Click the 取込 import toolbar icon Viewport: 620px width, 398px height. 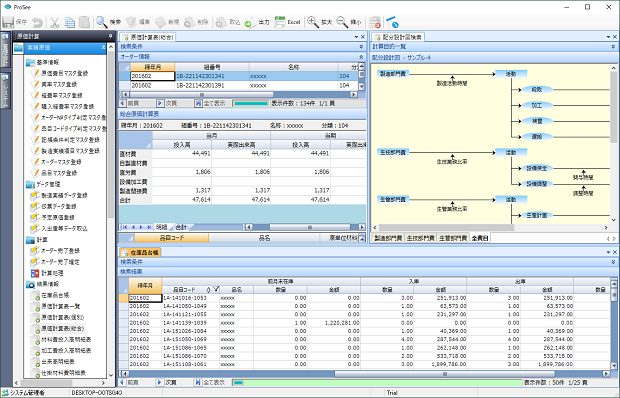pyautogui.click(x=221, y=22)
